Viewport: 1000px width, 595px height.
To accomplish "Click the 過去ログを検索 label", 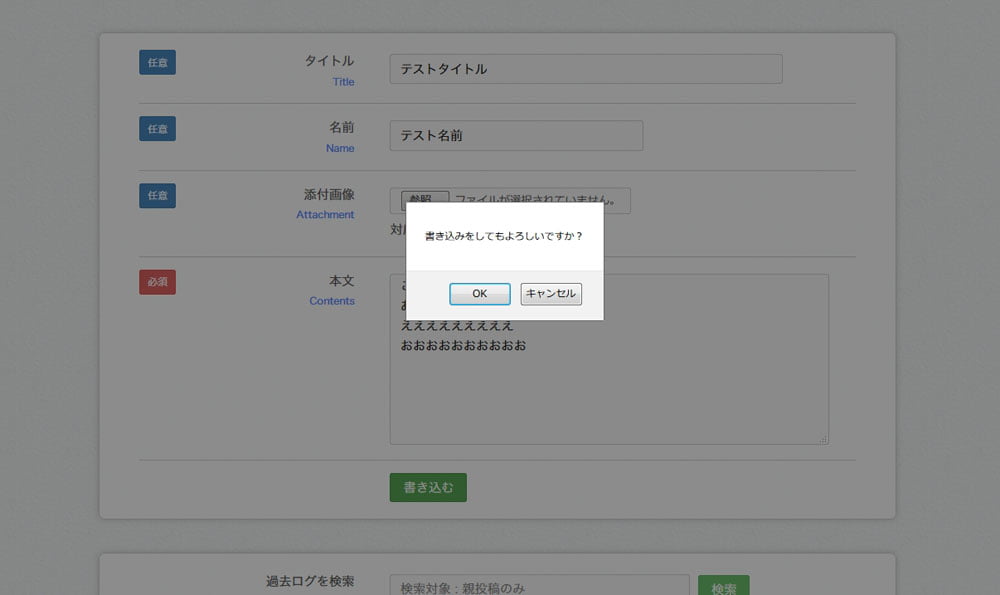I will (x=310, y=581).
